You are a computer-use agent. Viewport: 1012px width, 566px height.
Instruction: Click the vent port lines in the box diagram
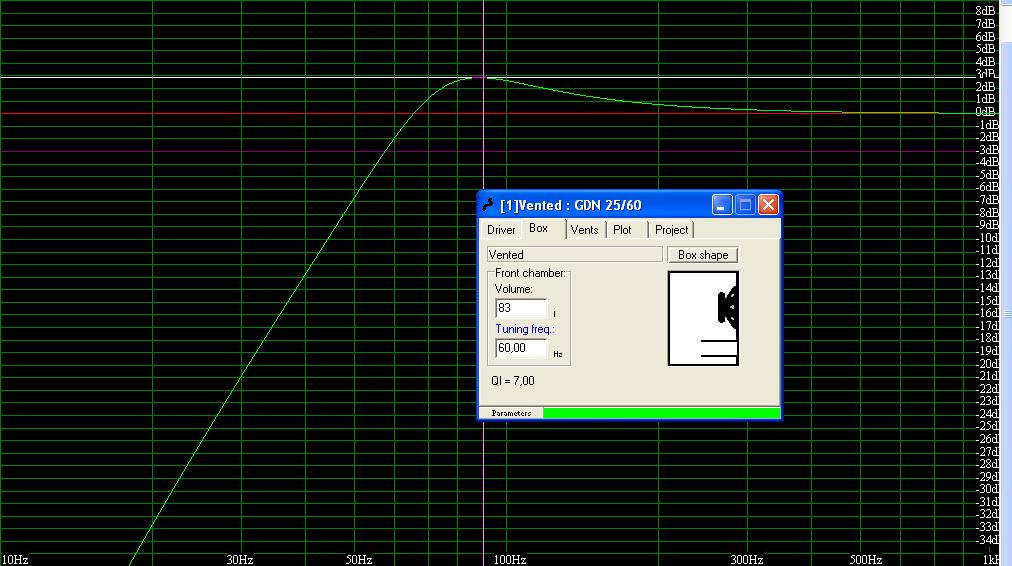tap(718, 349)
